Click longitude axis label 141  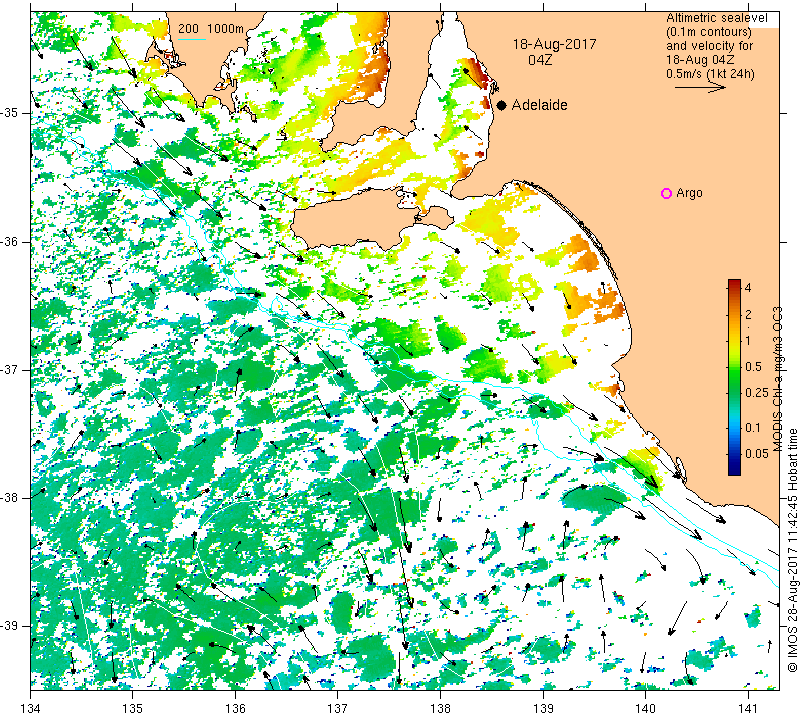tap(748, 709)
